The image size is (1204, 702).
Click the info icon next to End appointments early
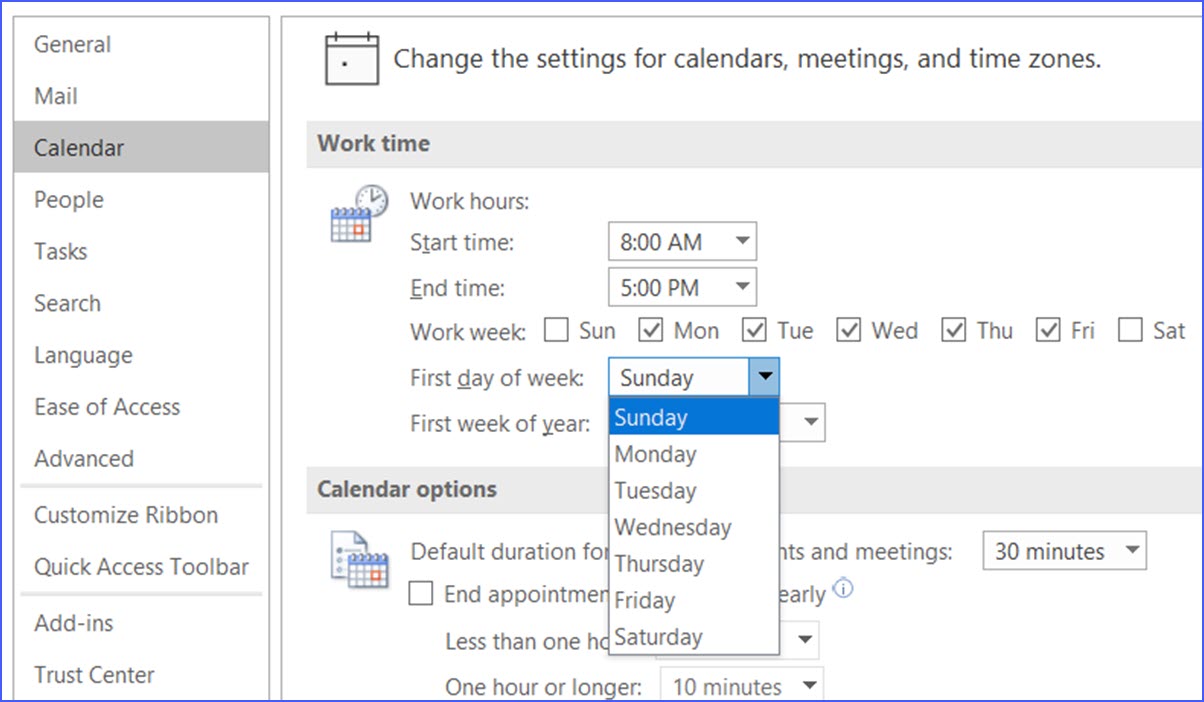[x=842, y=590]
